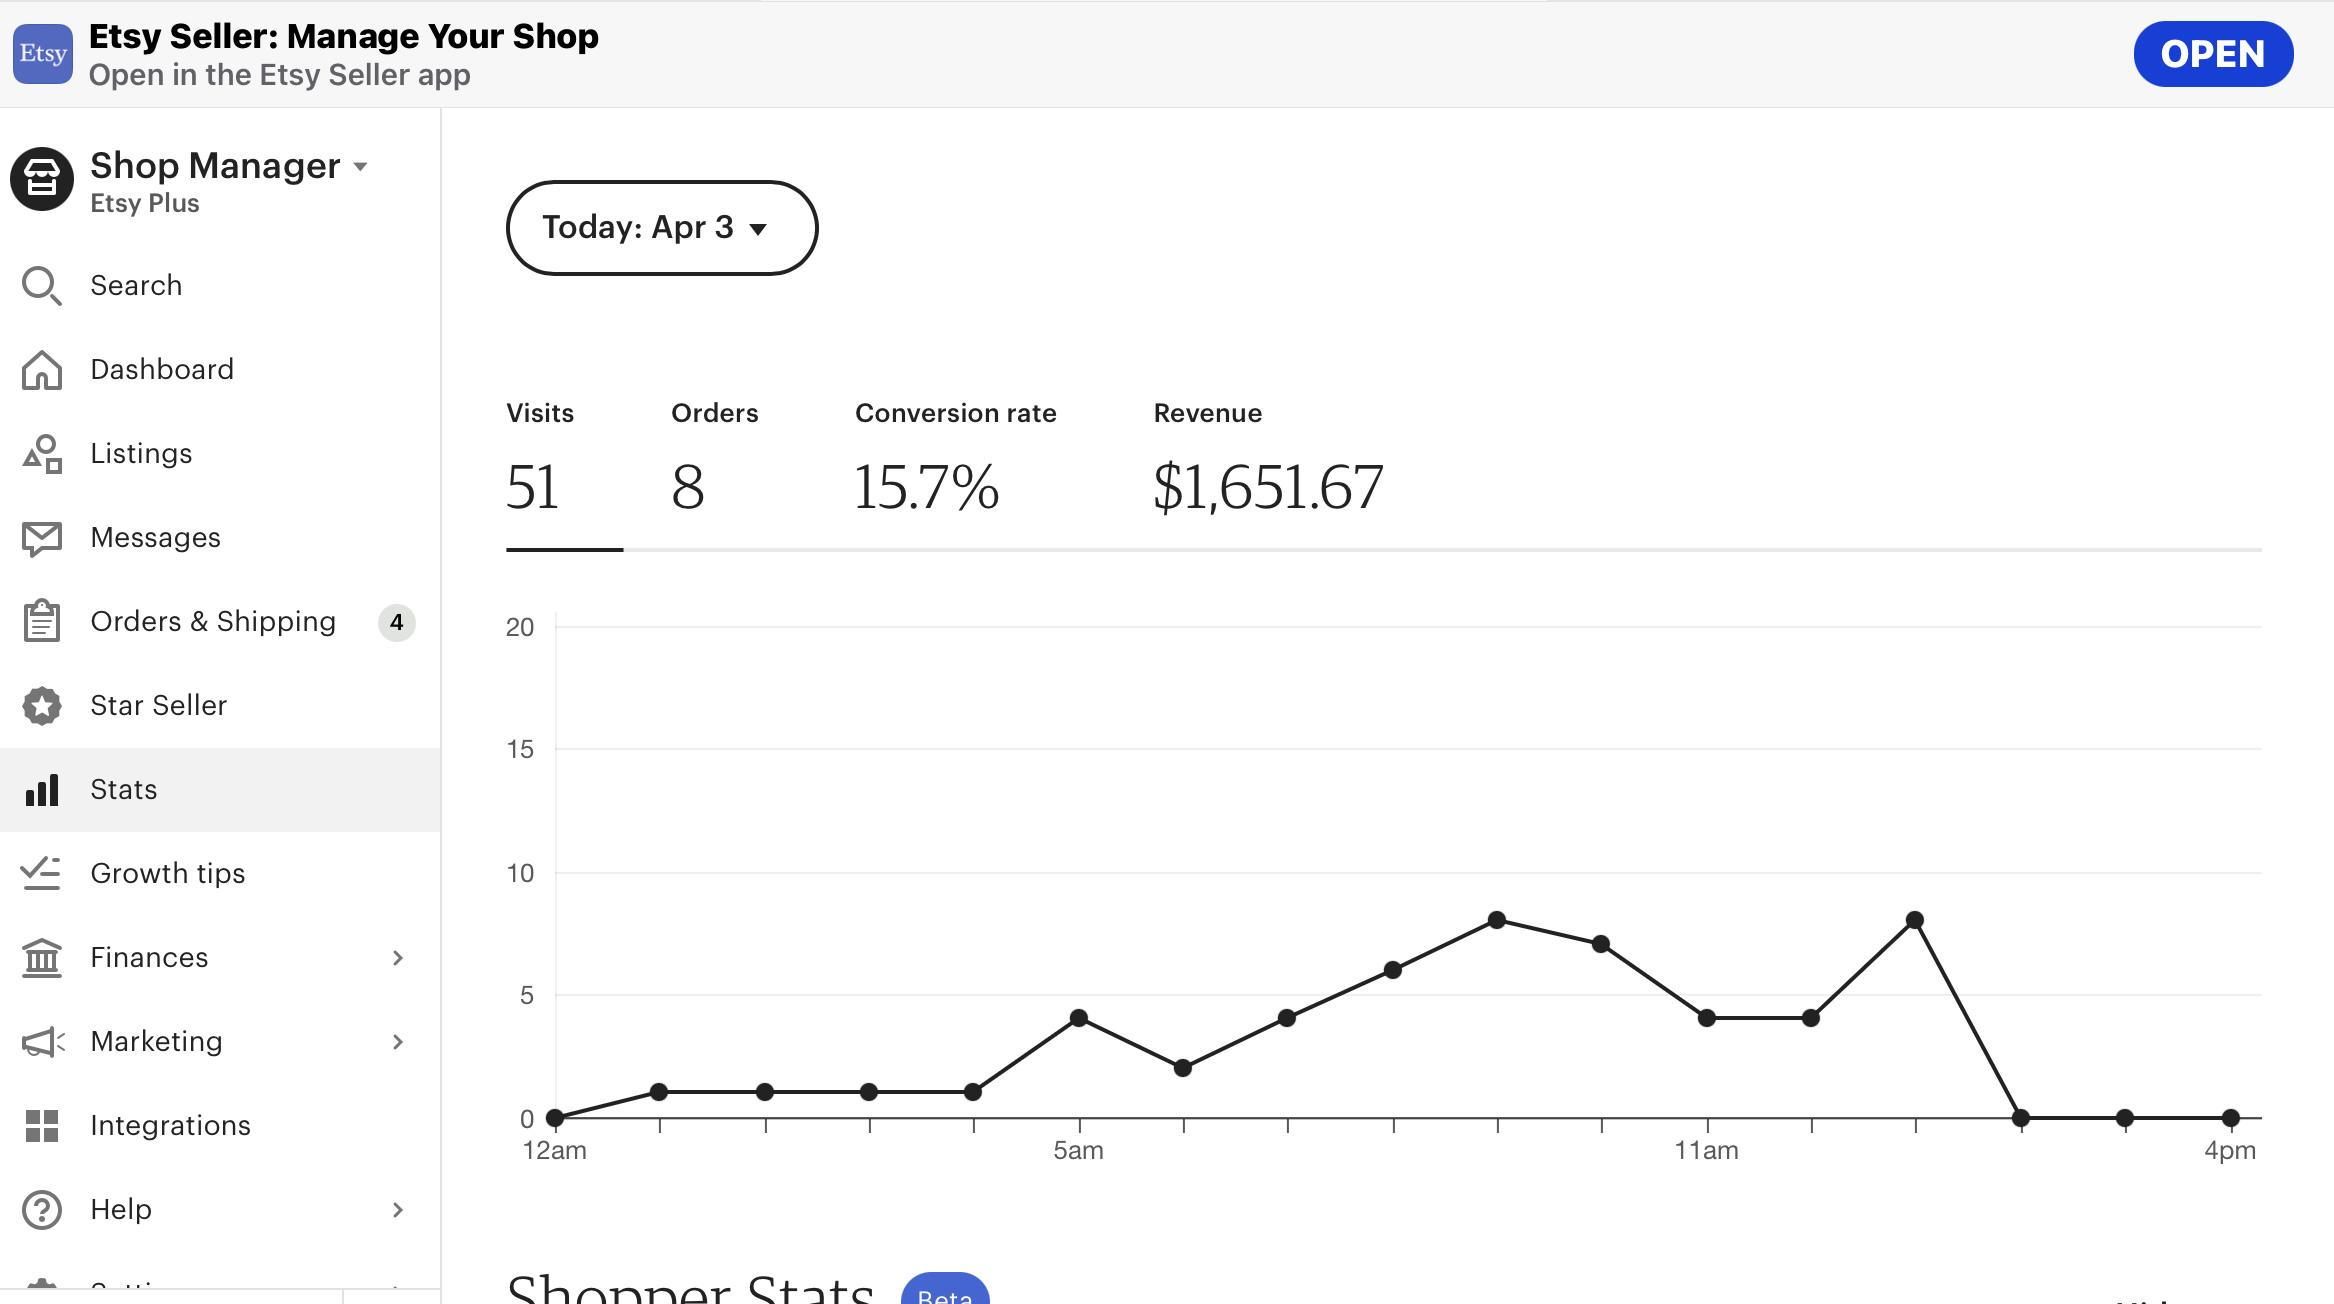Switch chart to the Orders metric tab
The image size is (2334, 1304).
[x=714, y=465]
